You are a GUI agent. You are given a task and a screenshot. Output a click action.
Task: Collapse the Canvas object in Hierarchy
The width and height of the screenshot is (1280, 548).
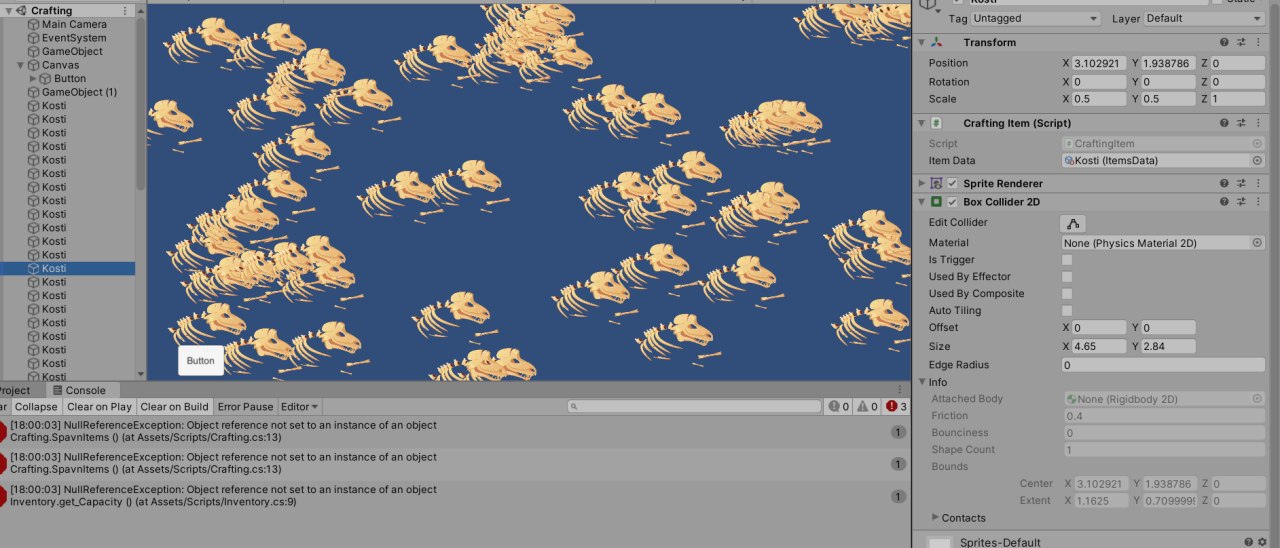pyautogui.click(x=20, y=65)
